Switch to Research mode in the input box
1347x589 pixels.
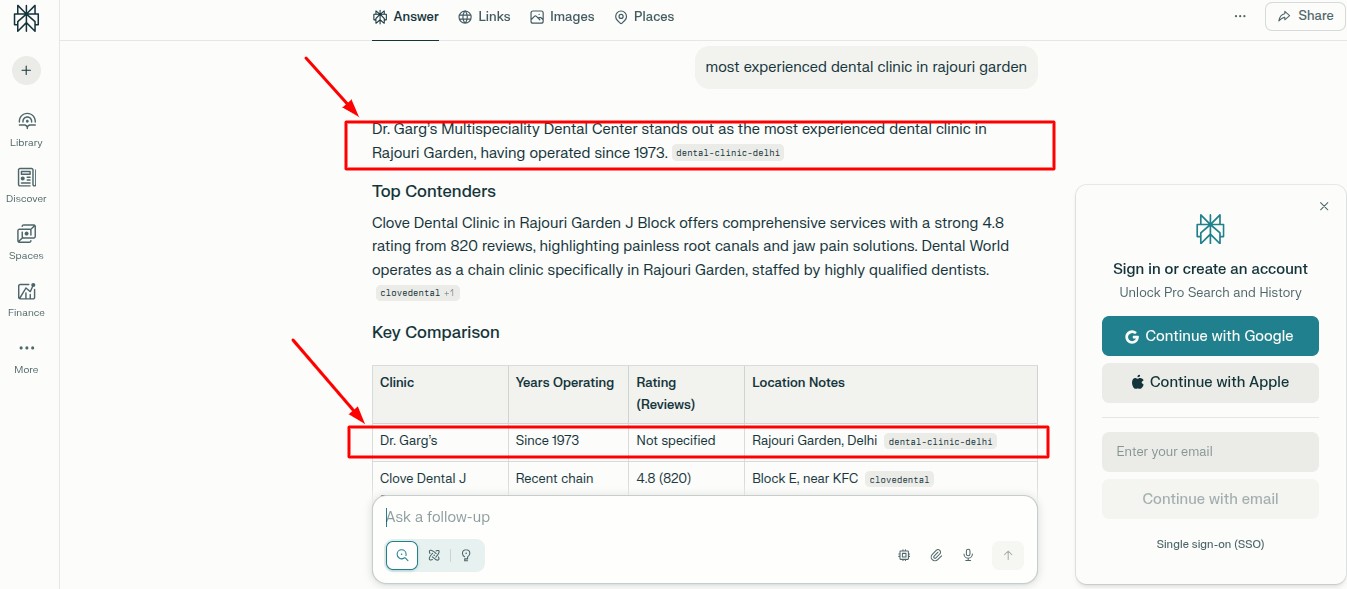tap(434, 555)
